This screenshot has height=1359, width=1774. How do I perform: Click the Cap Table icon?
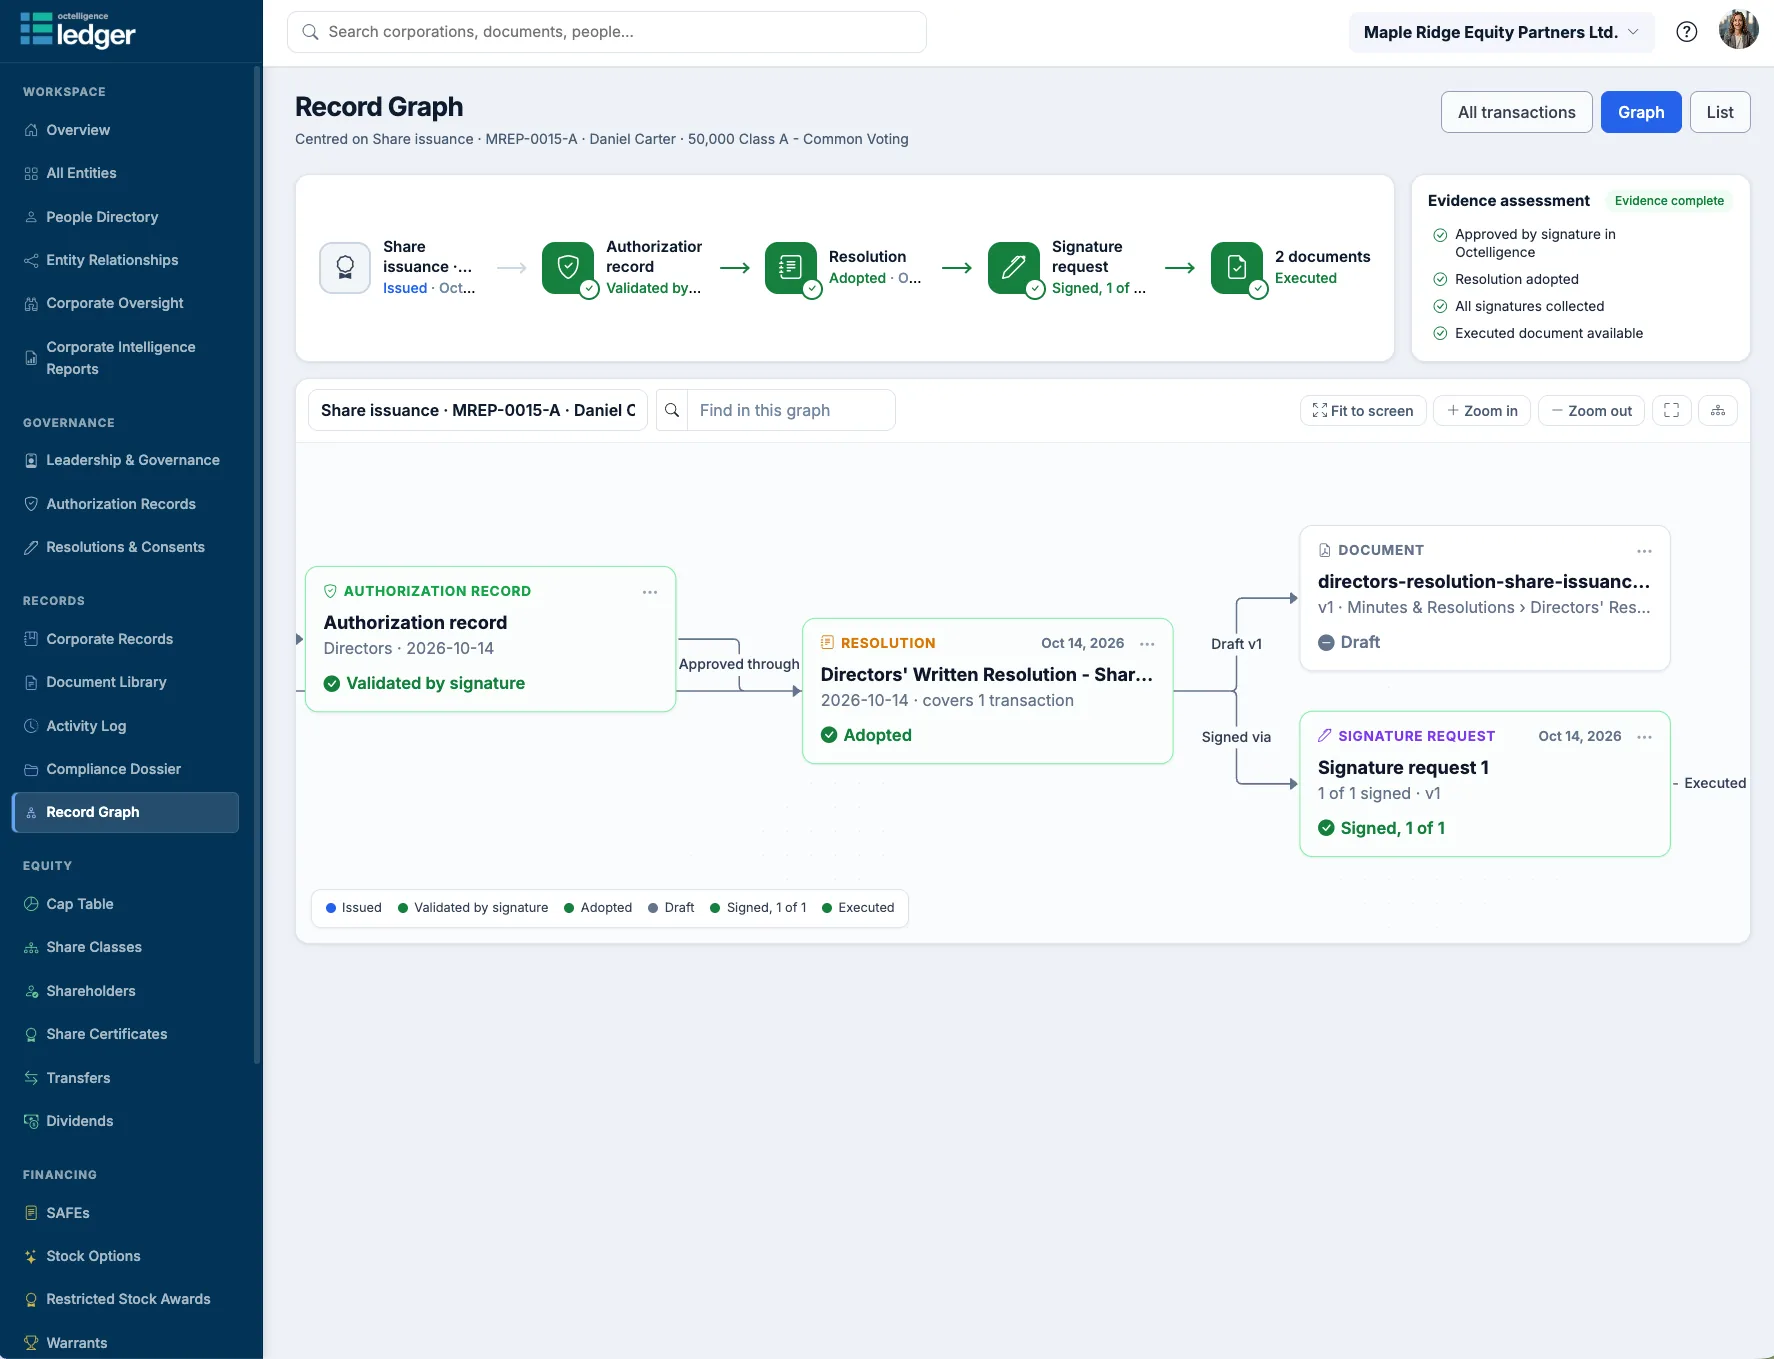(x=31, y=904)
